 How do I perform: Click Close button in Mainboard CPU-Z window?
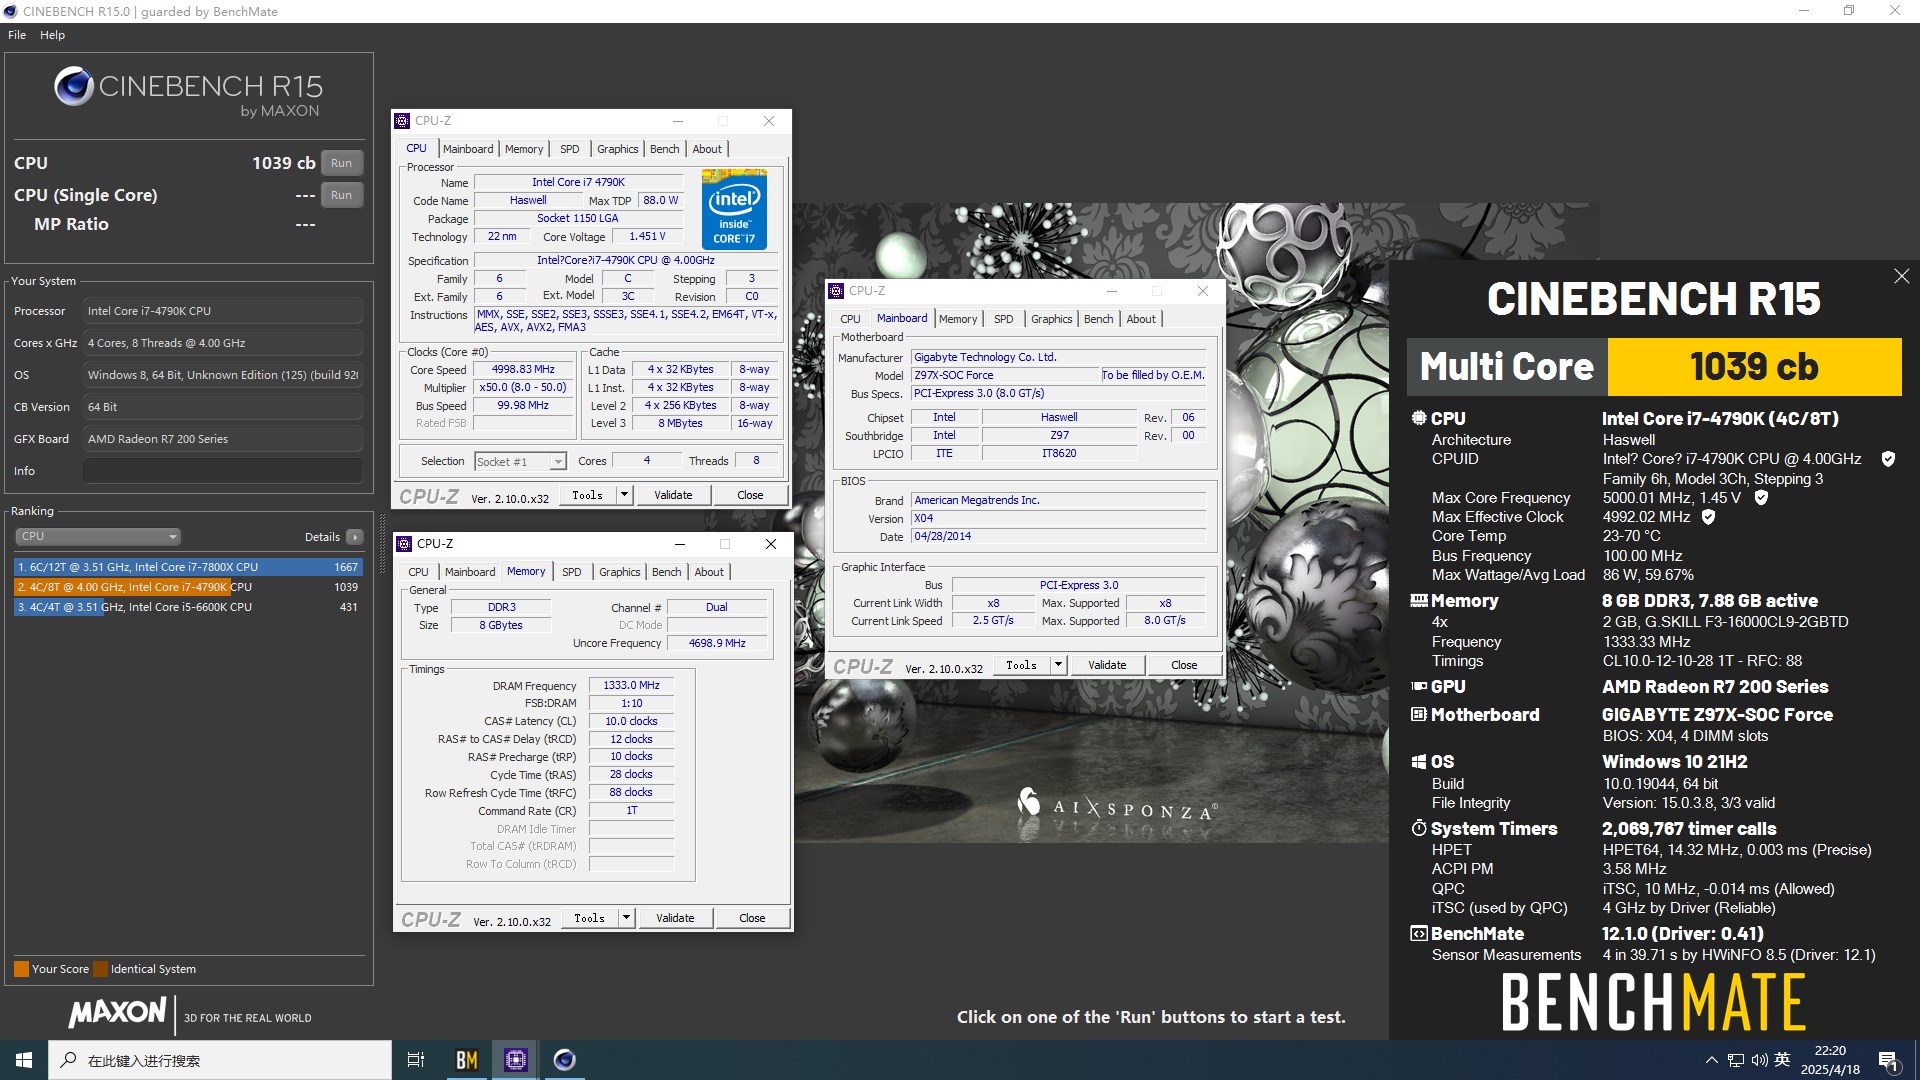(x=1184, y=665)
